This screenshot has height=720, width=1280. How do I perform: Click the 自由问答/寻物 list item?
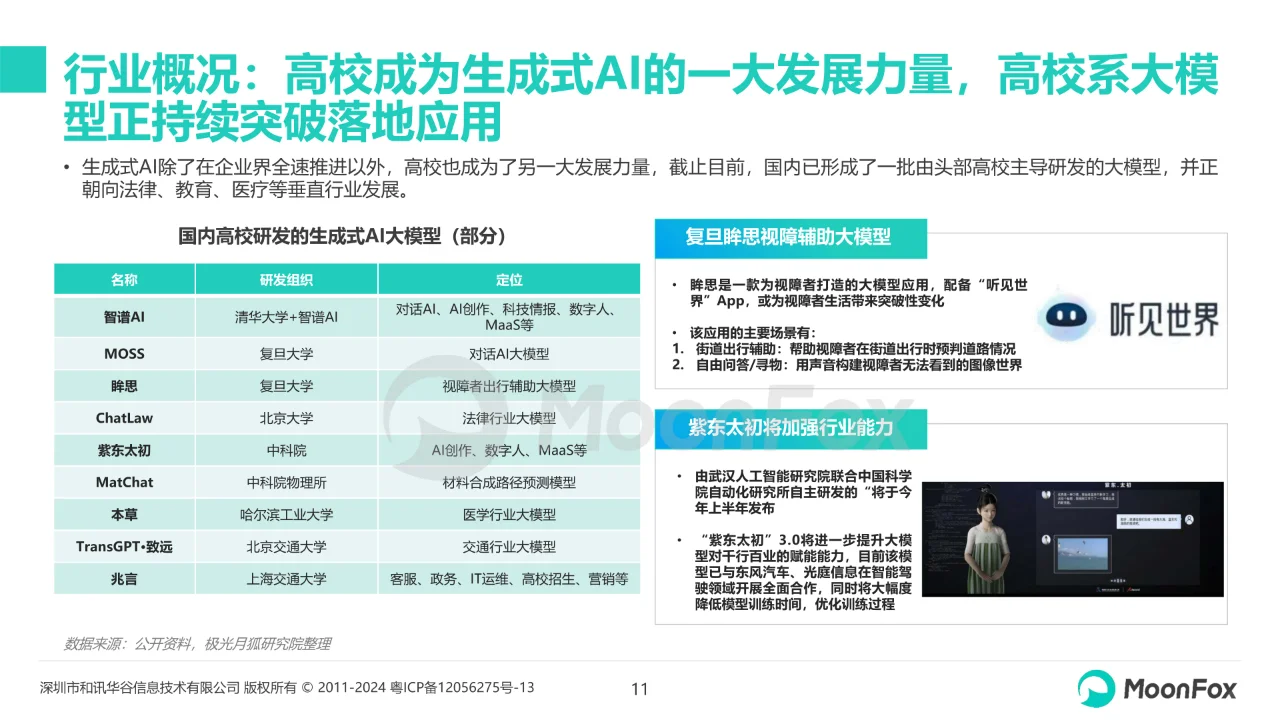(x=846, y=365)
